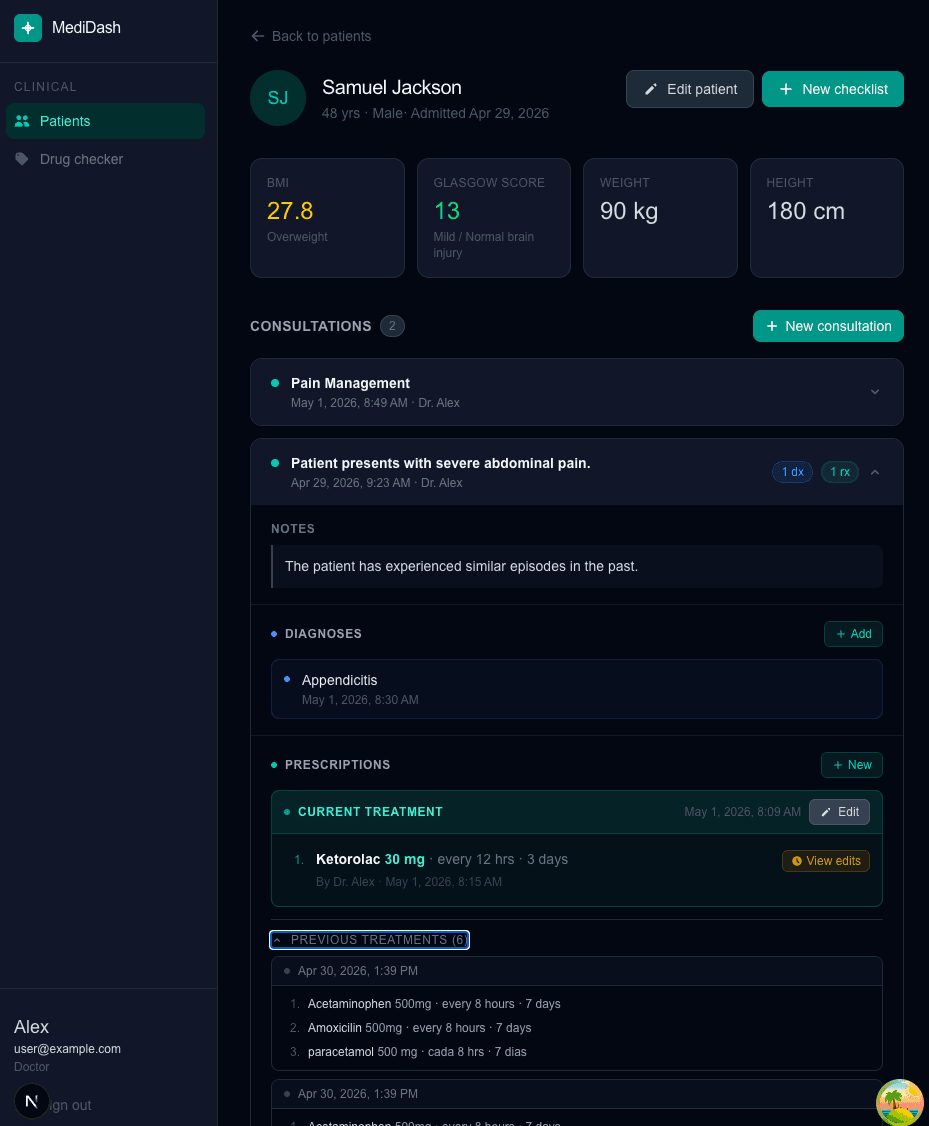Click the Height 180 cm card
Image resolution: width=929 pixels, height=1126 pixels.
click(826, 218)
